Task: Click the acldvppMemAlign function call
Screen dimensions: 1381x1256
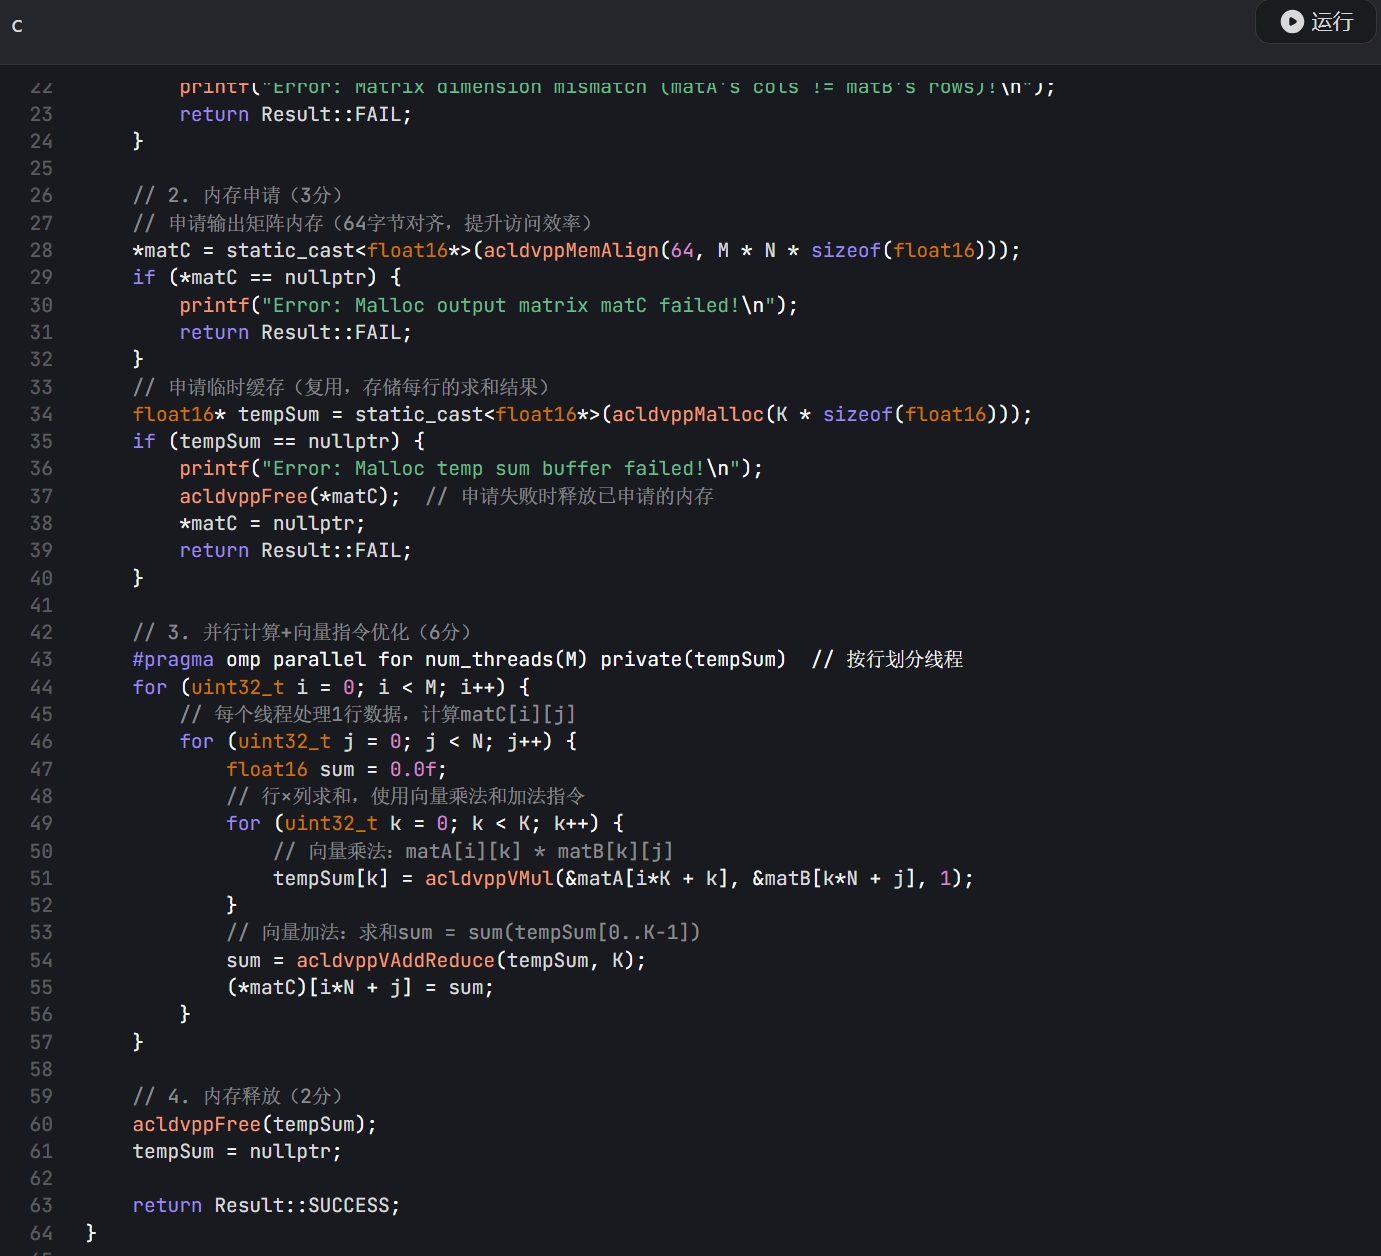Action: coord(571,250)
